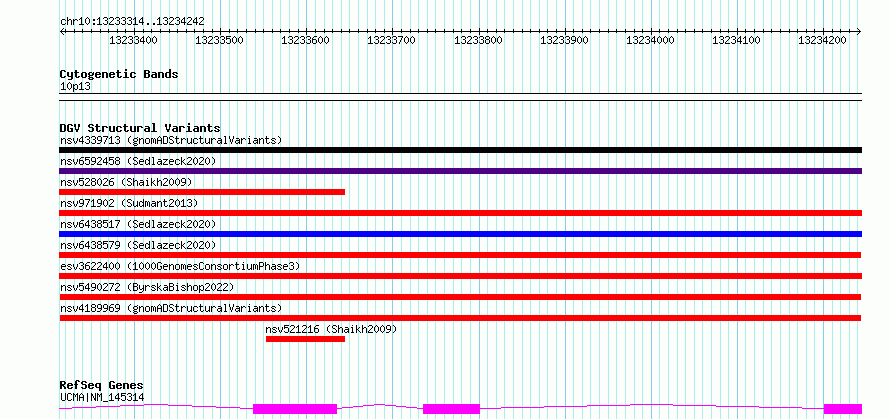Image resolution: width=890 pixels, height=419 pixels.
Task: Click ruler position 13233900
Action: [x=565, y=40]
